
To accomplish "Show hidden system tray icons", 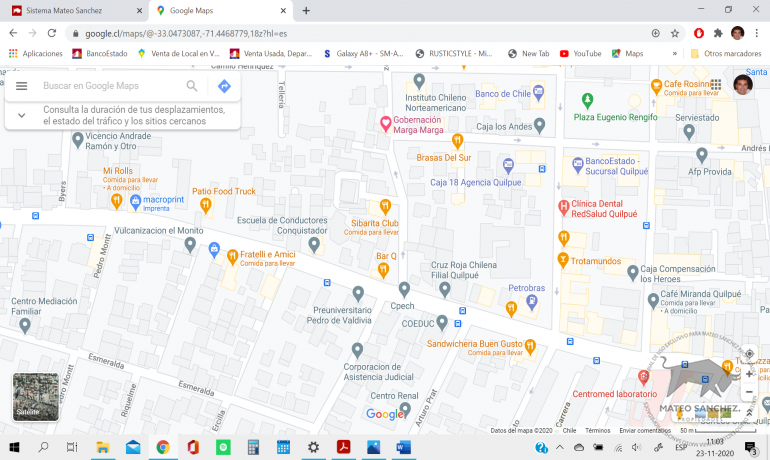I will (x=559, y=447).
